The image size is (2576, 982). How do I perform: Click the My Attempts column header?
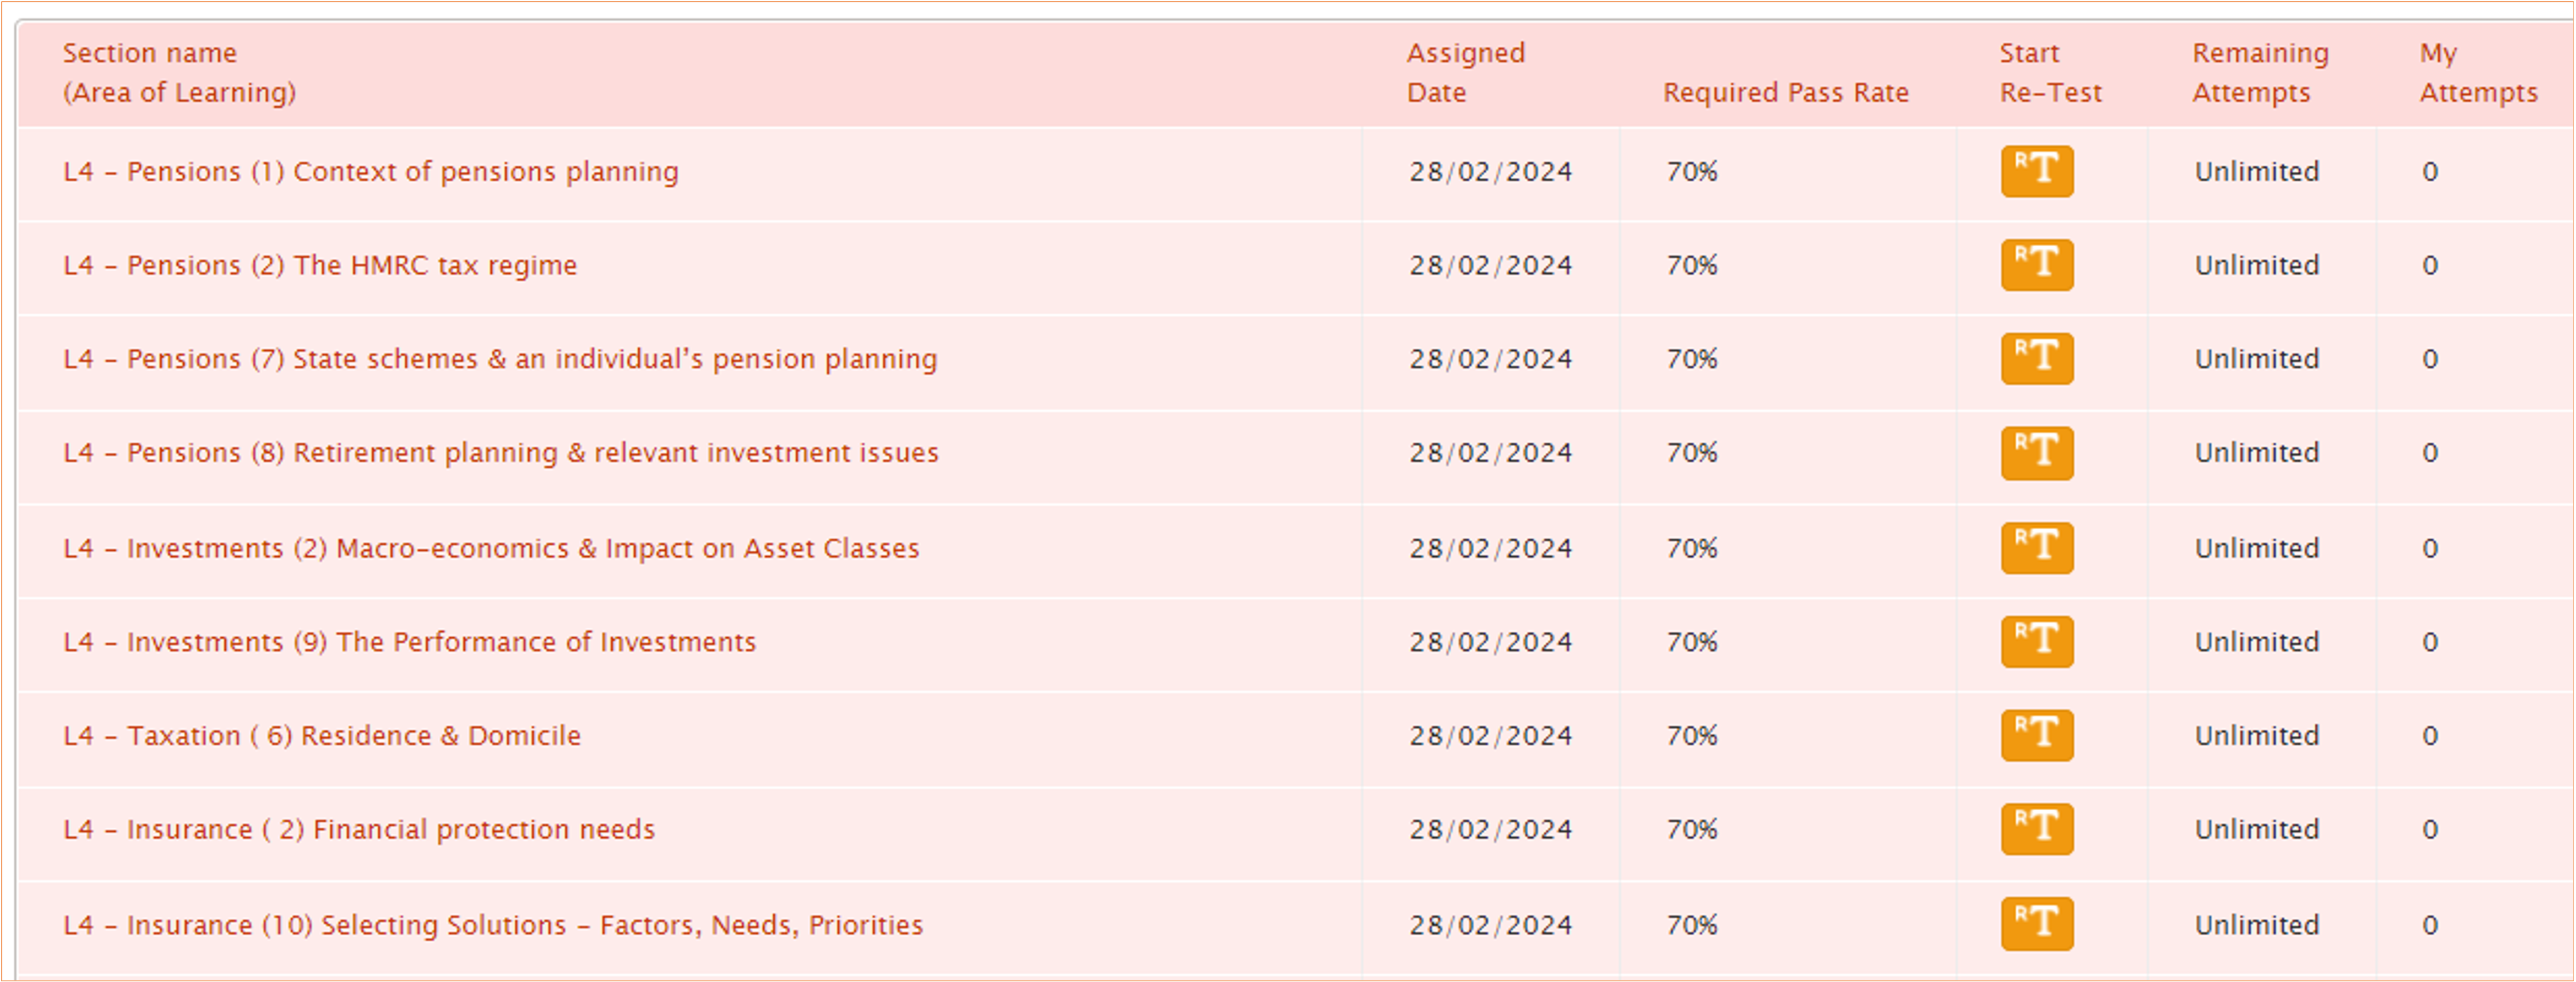(x=2478, y=73)
